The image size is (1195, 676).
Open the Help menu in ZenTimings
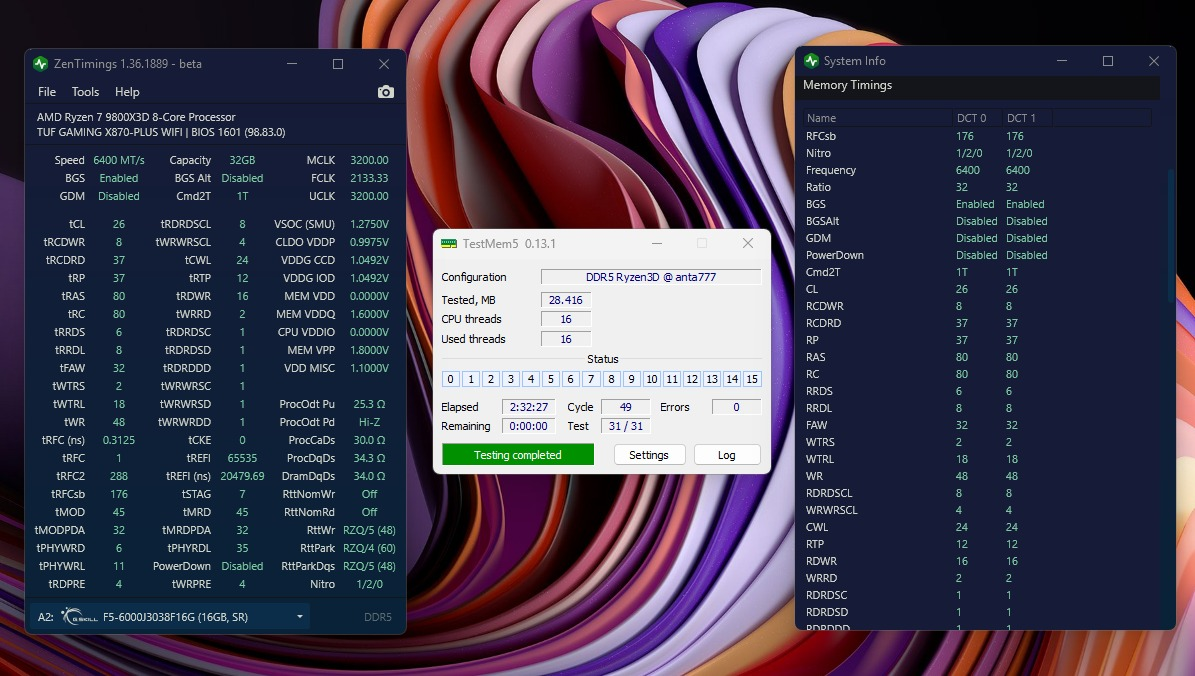tap(127, 91)
